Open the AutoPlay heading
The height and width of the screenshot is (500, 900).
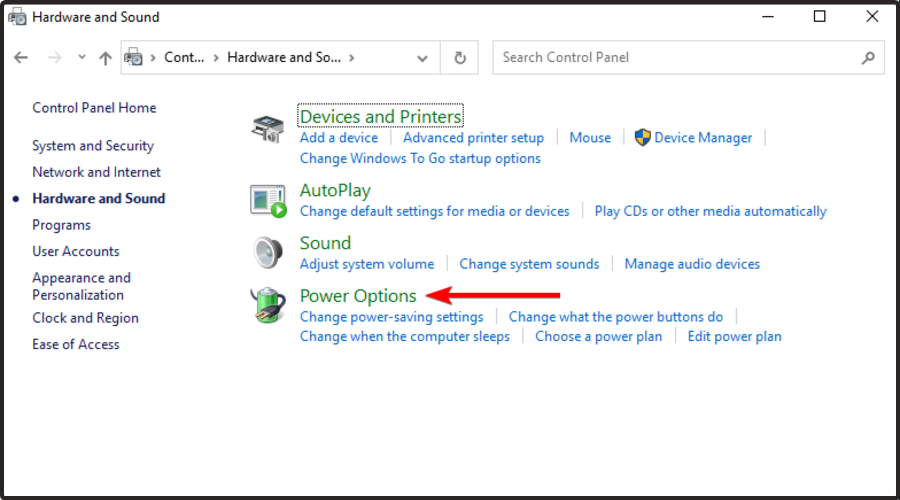click(335, 191)
